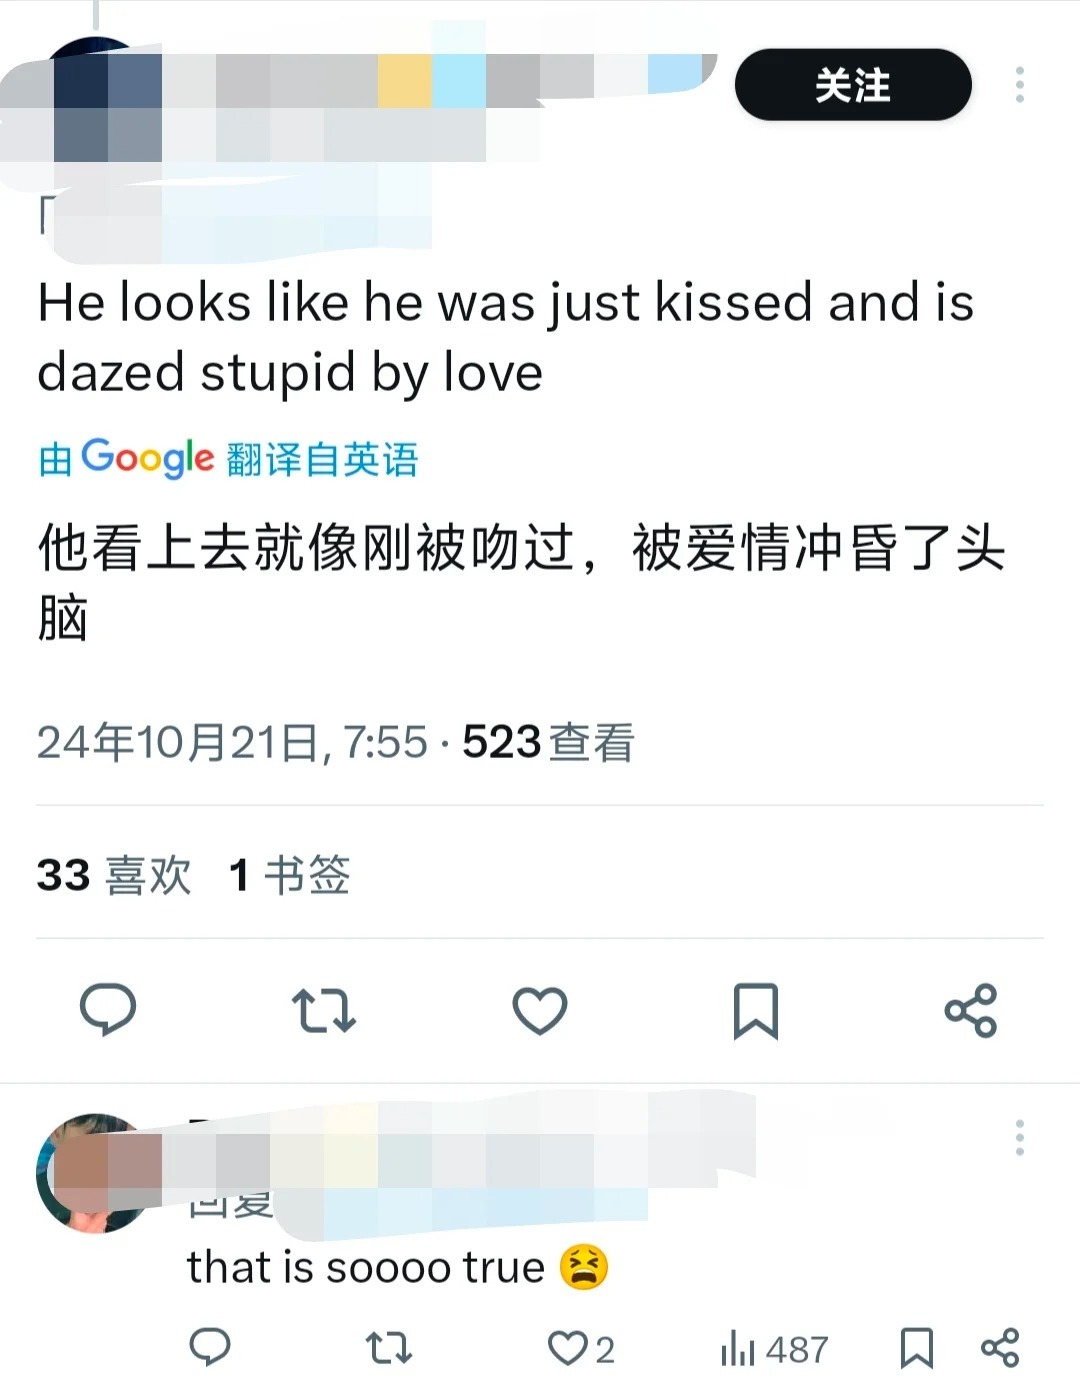Screen dimensions: 1080x1400
Task: Open the Google translation attribution link
Action: [228, 459]
